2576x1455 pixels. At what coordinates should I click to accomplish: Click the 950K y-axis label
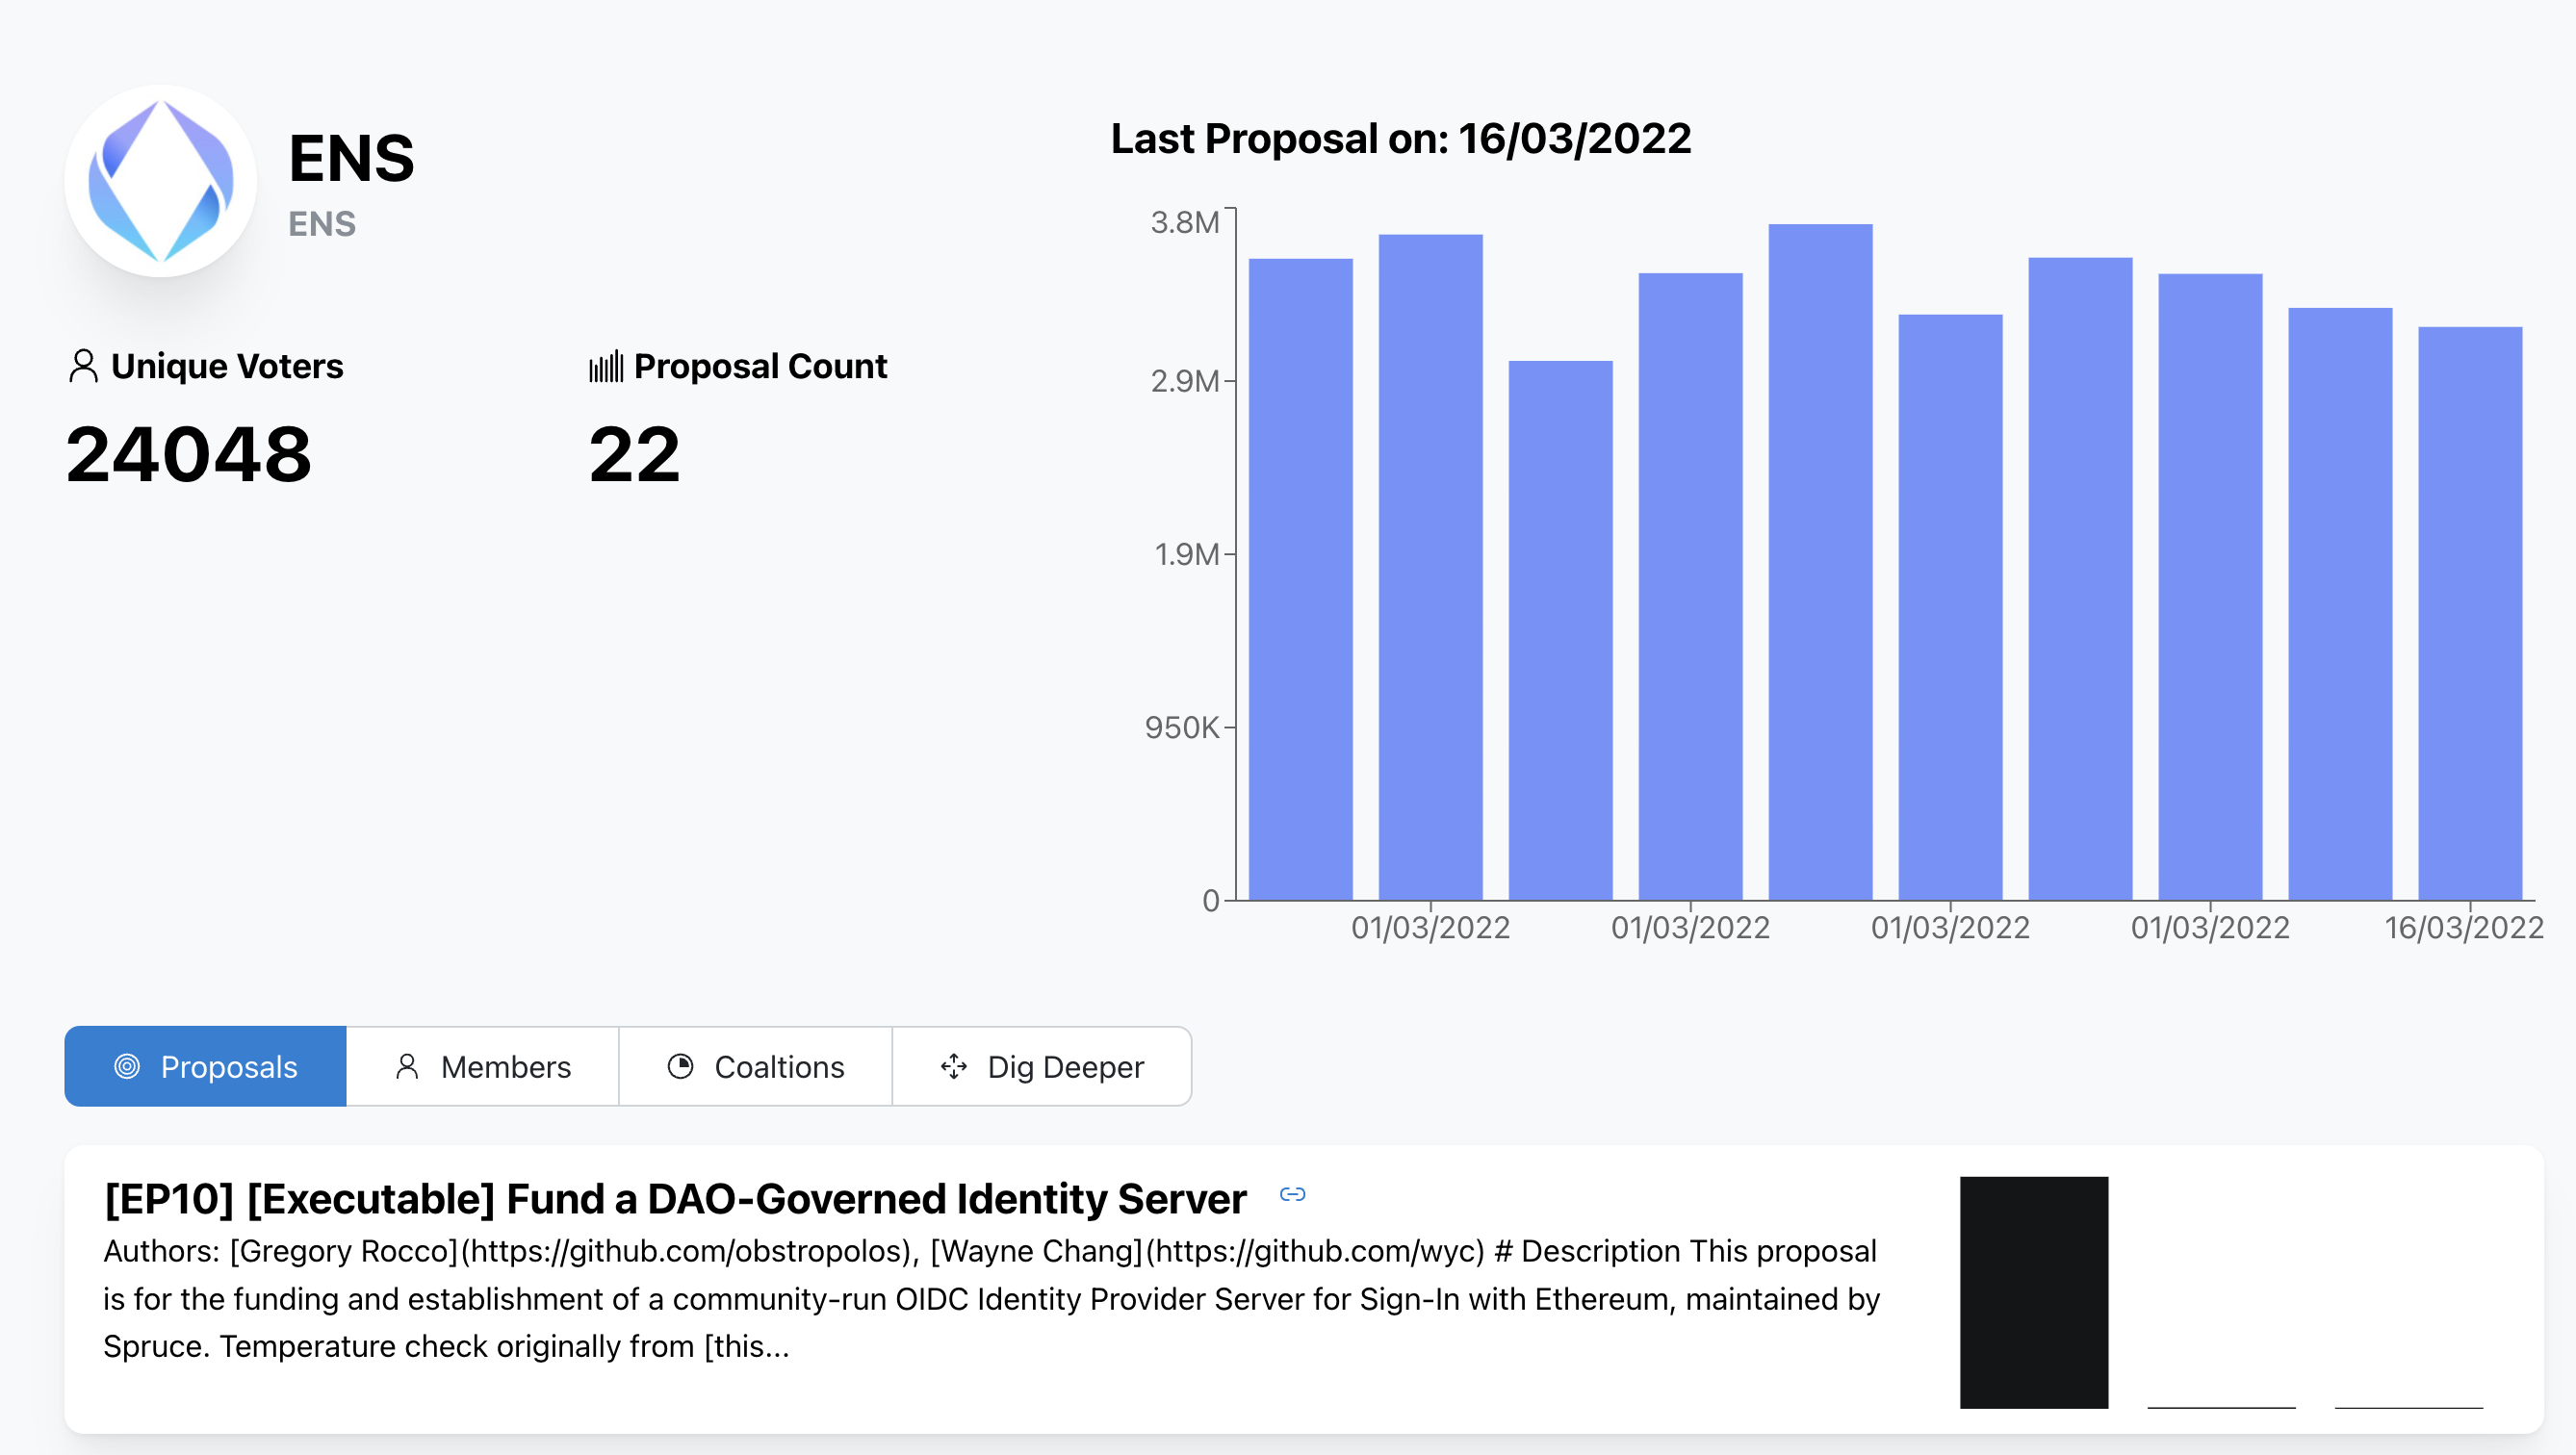point(1182,727)
